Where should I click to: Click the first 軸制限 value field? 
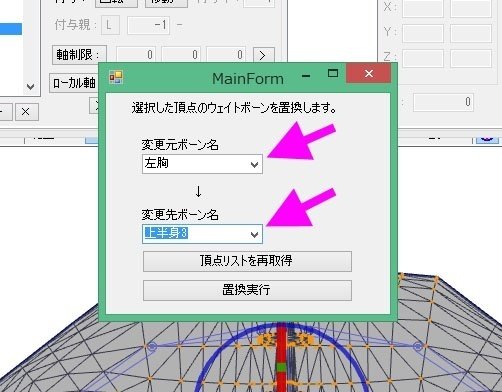pyautogui.click(x=135, y=55)
